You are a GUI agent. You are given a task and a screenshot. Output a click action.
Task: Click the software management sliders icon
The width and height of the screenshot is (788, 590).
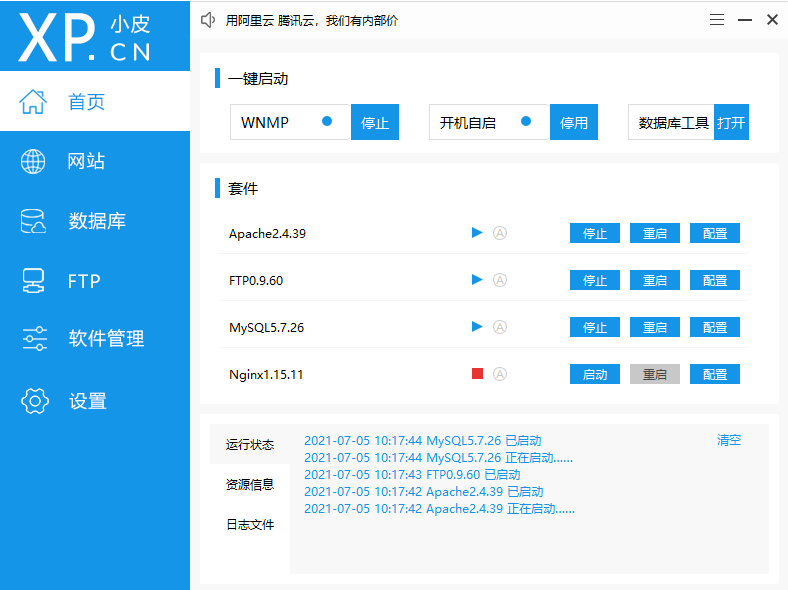[34, 339]
